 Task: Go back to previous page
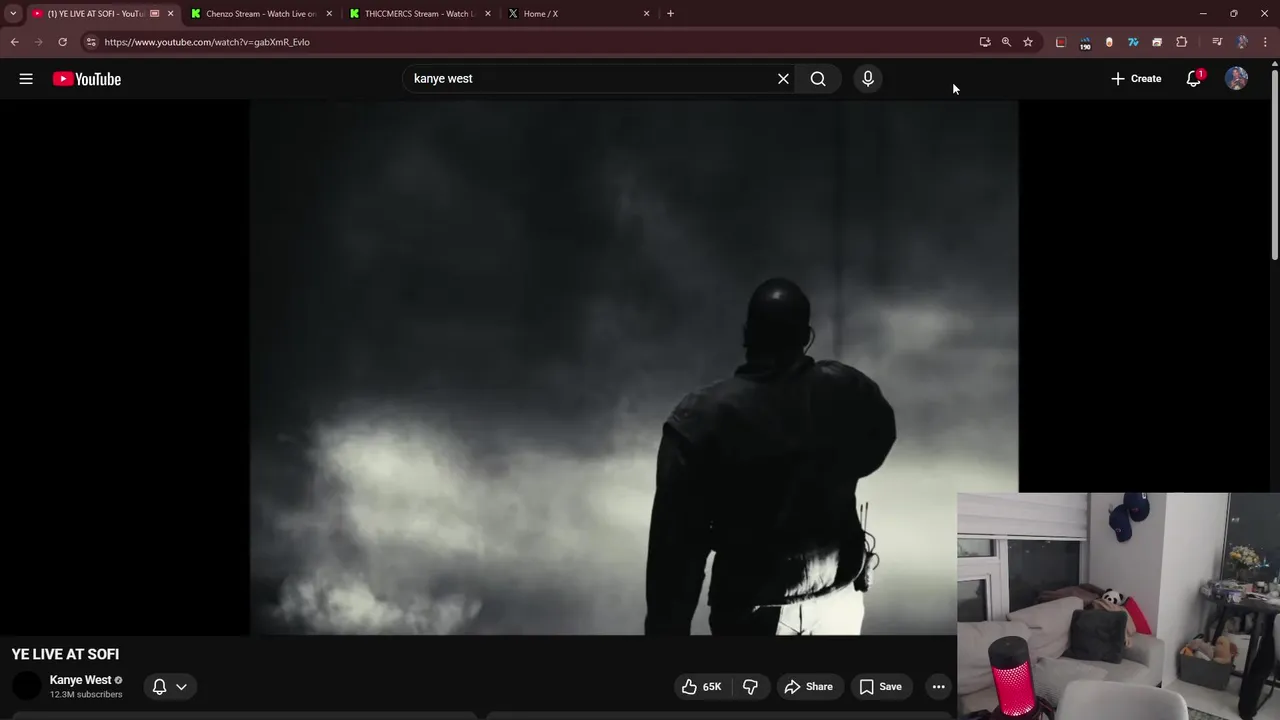(x=14, y=42)
